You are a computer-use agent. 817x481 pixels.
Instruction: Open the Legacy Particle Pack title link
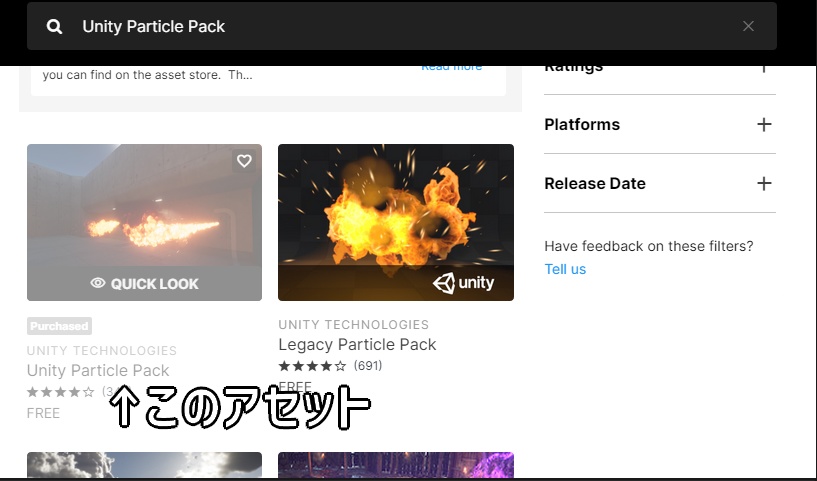point(357,344)
